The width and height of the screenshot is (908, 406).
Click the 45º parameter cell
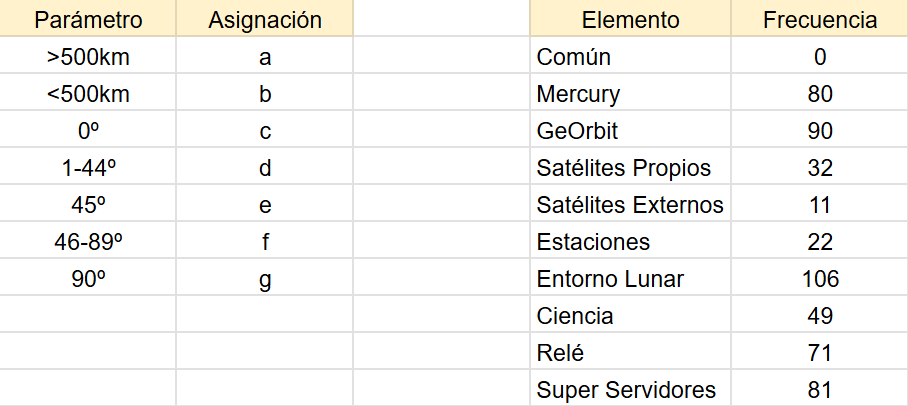coord(88,205)
